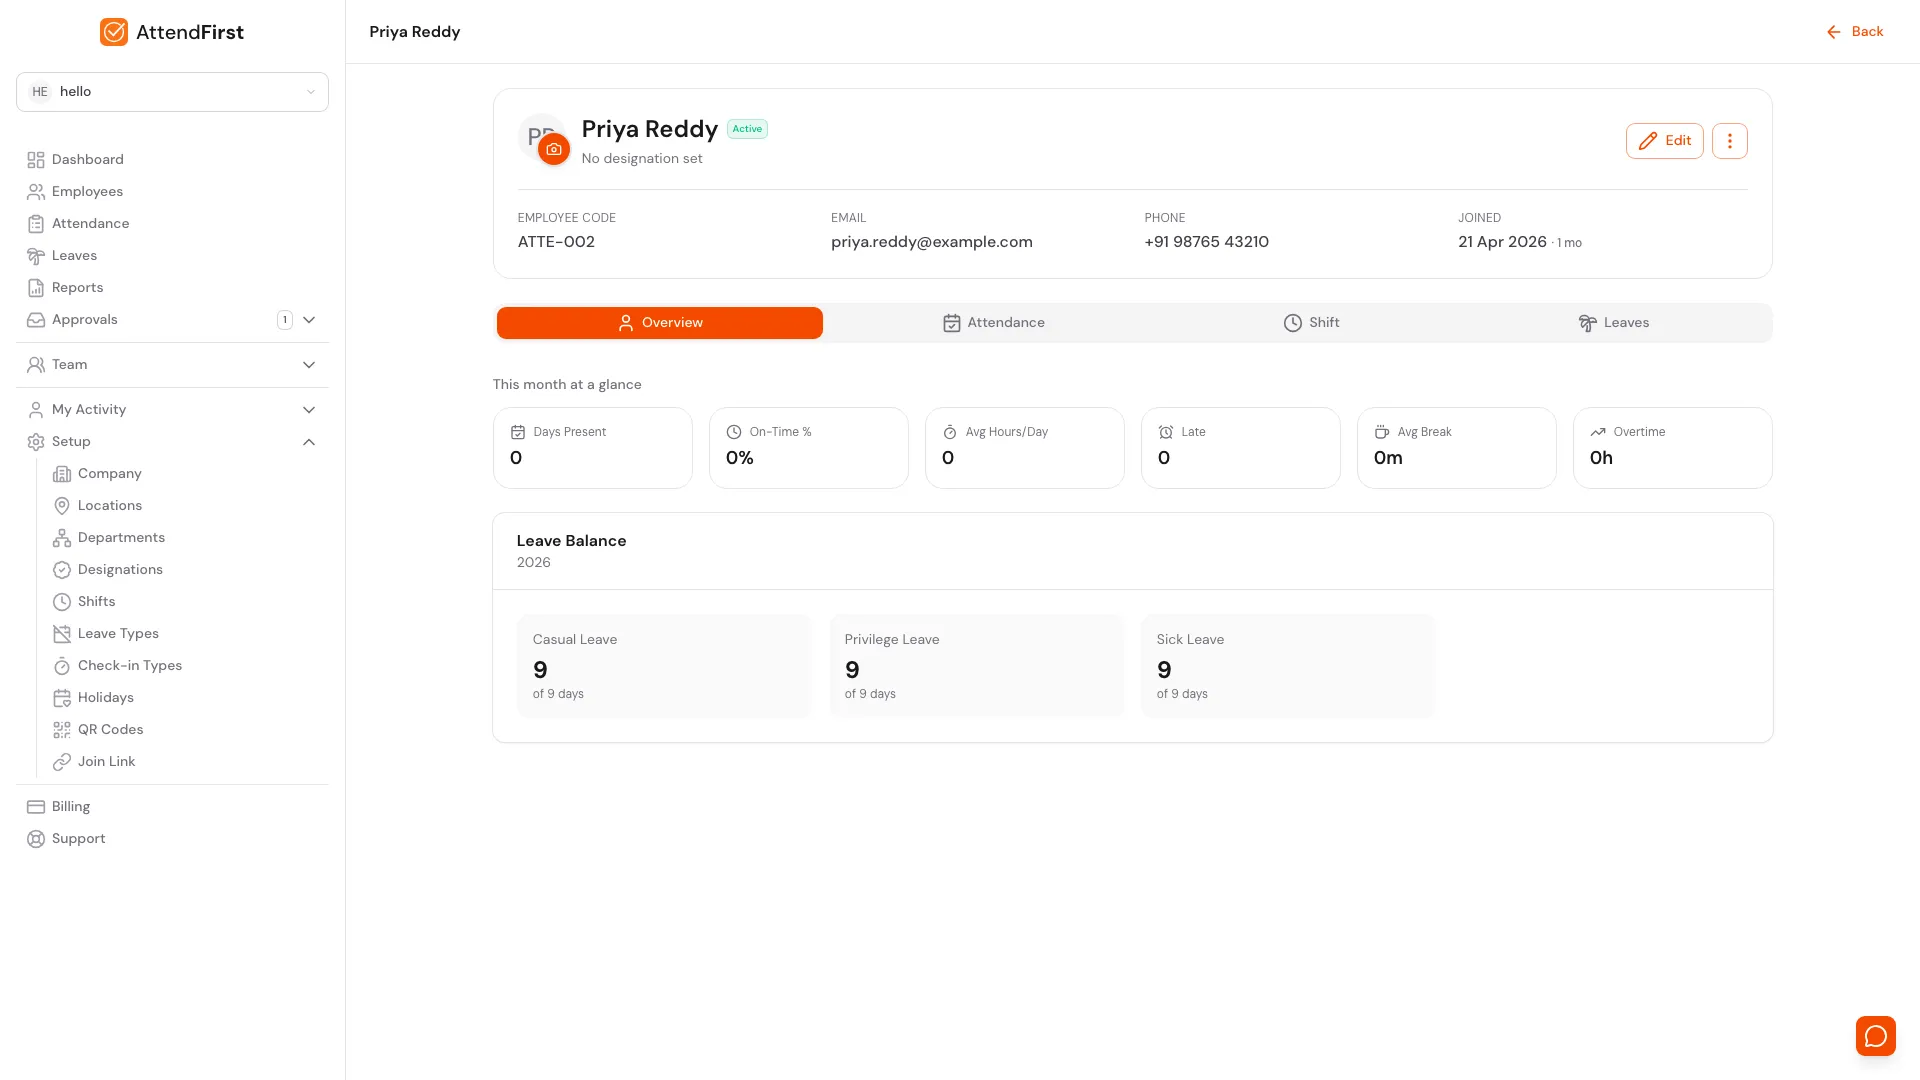This screenshot has width=1920, height=1080.
Task: Go Back using the top-right link
Action: click(1855, 32)
